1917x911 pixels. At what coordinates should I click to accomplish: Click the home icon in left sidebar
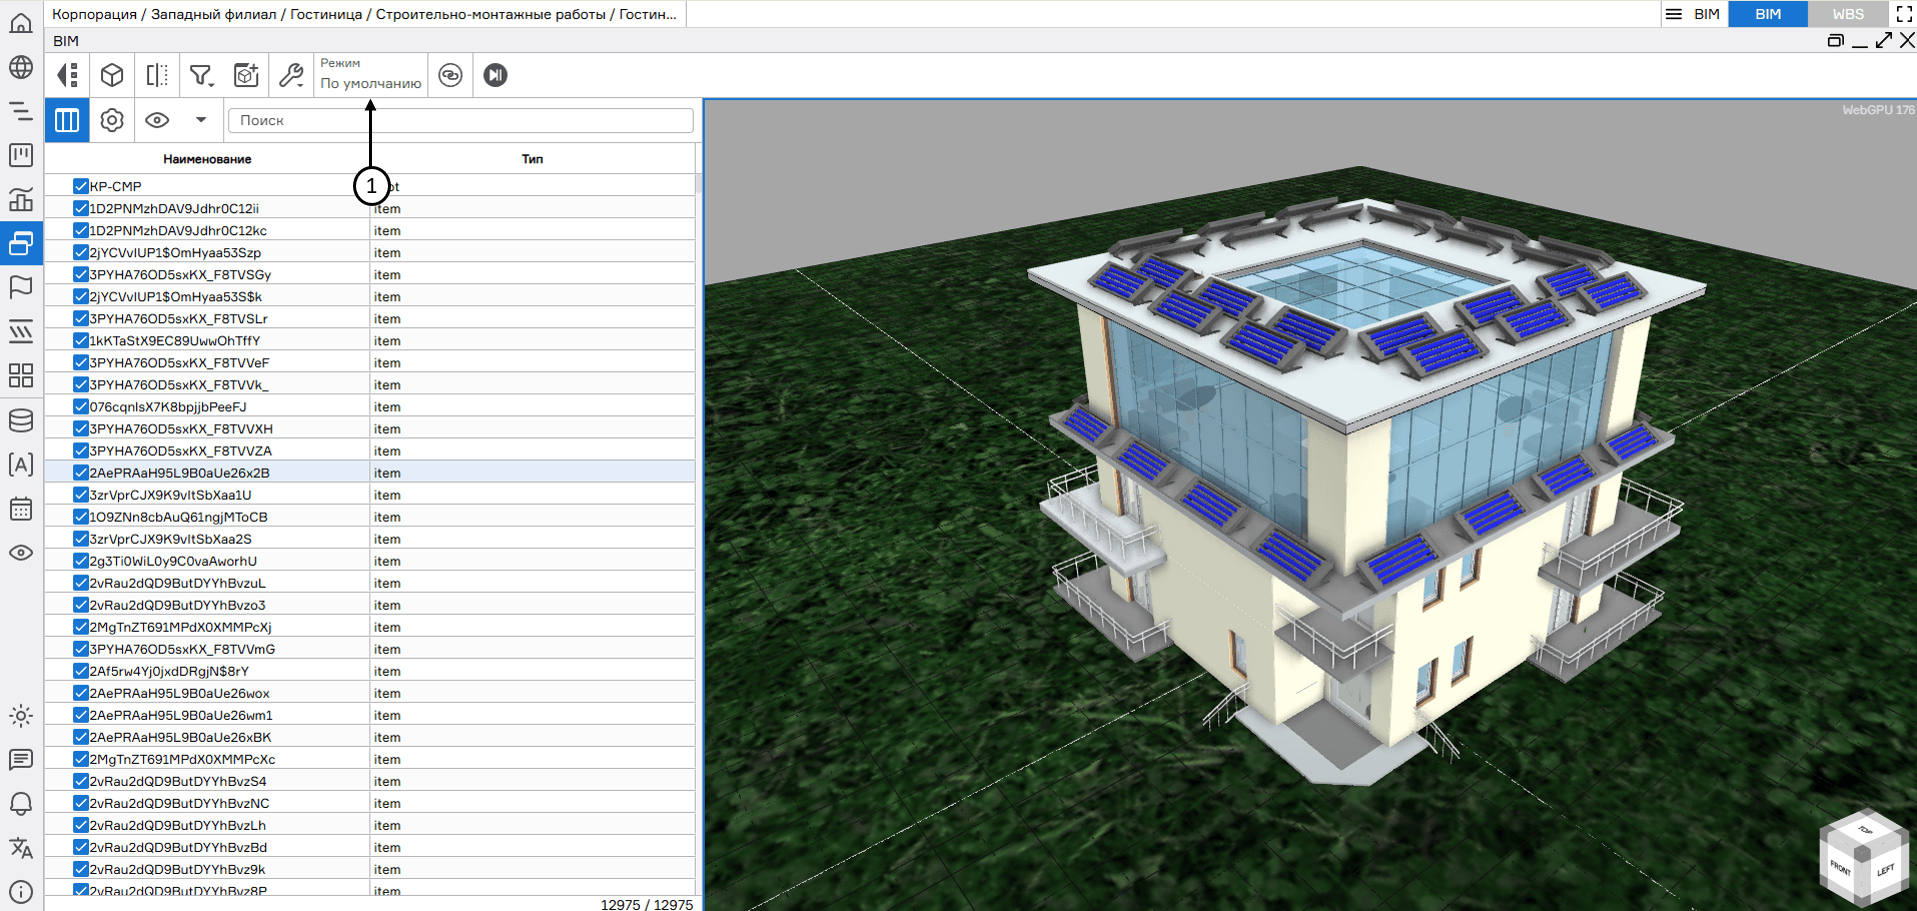[x=21, y=23]
